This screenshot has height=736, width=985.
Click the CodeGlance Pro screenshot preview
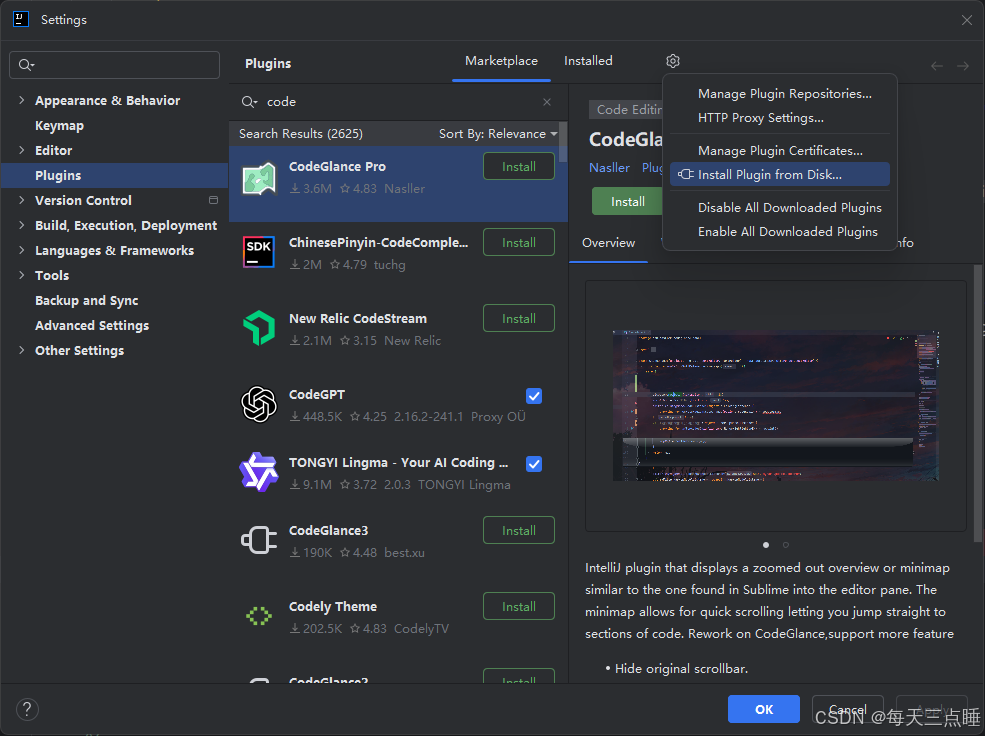pos(776,406)
